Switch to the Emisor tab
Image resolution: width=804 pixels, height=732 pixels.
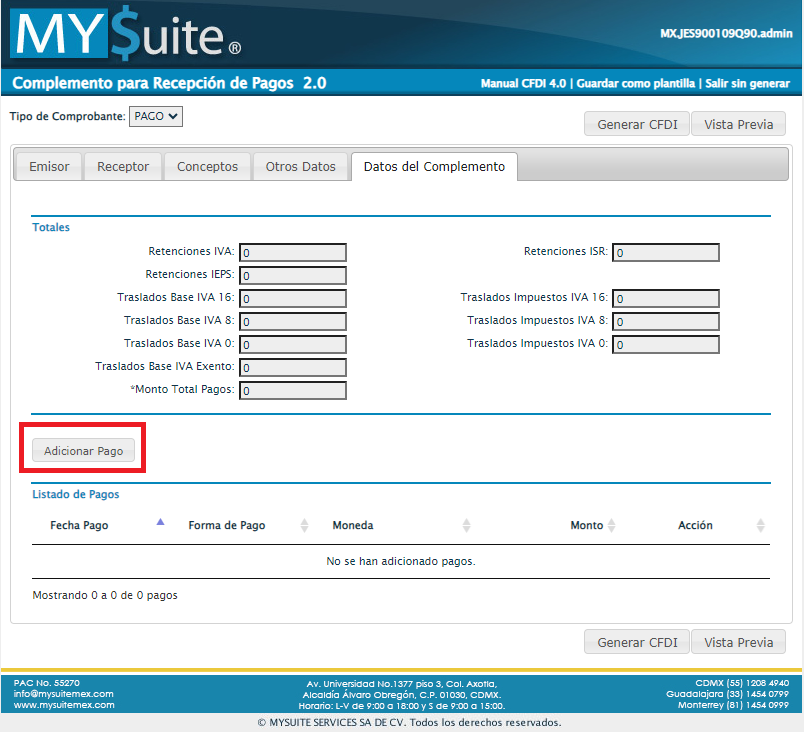tap(49, 167)
